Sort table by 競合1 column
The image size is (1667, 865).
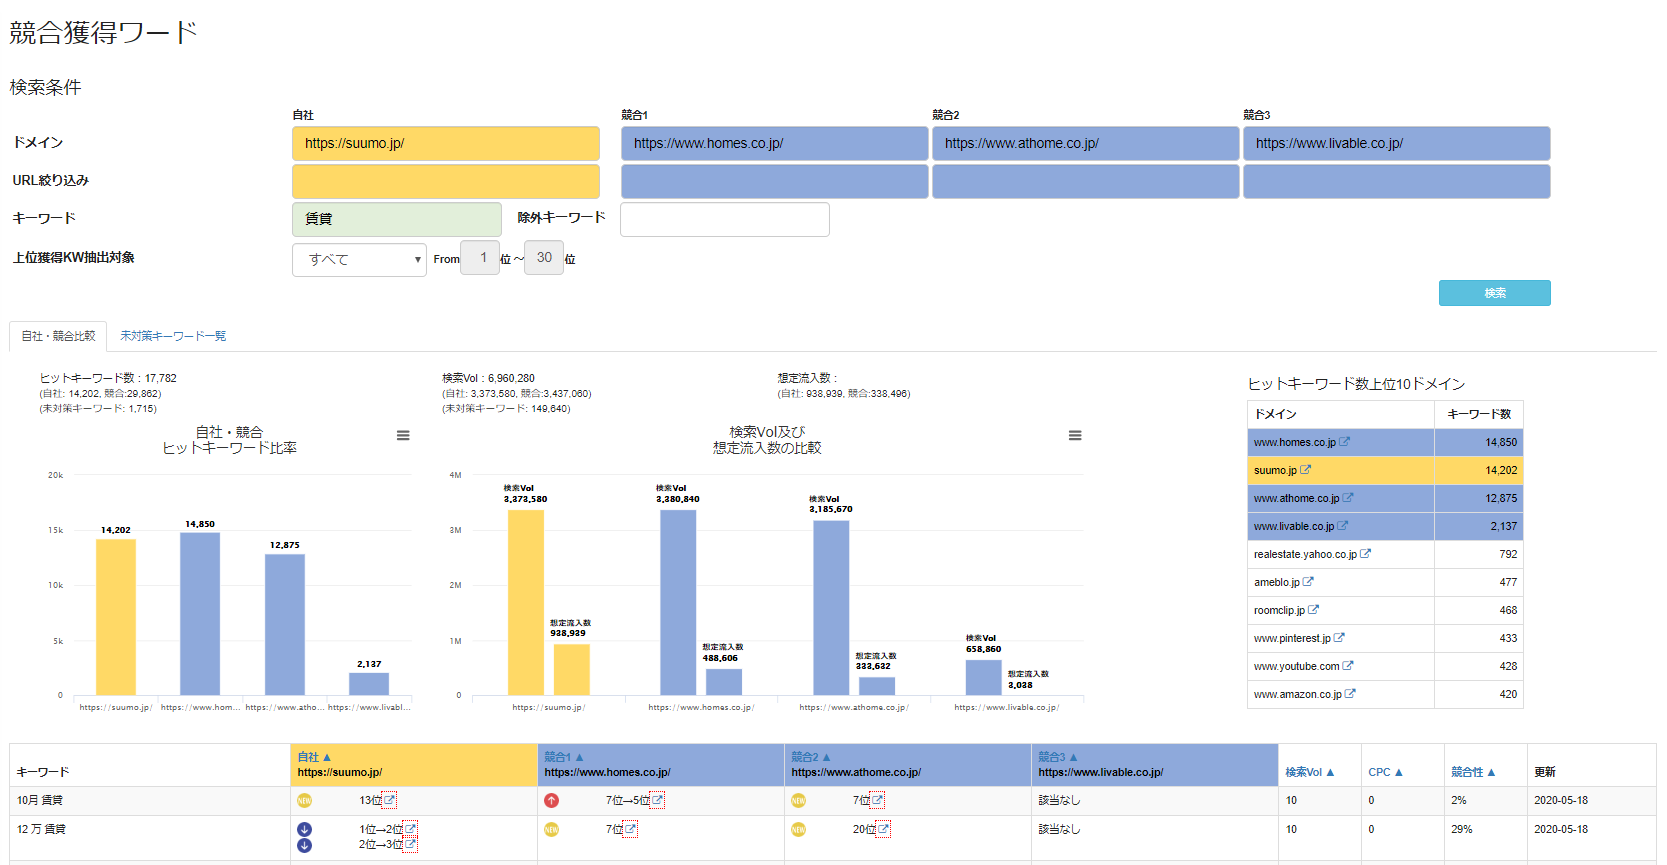tap(564, 757)
